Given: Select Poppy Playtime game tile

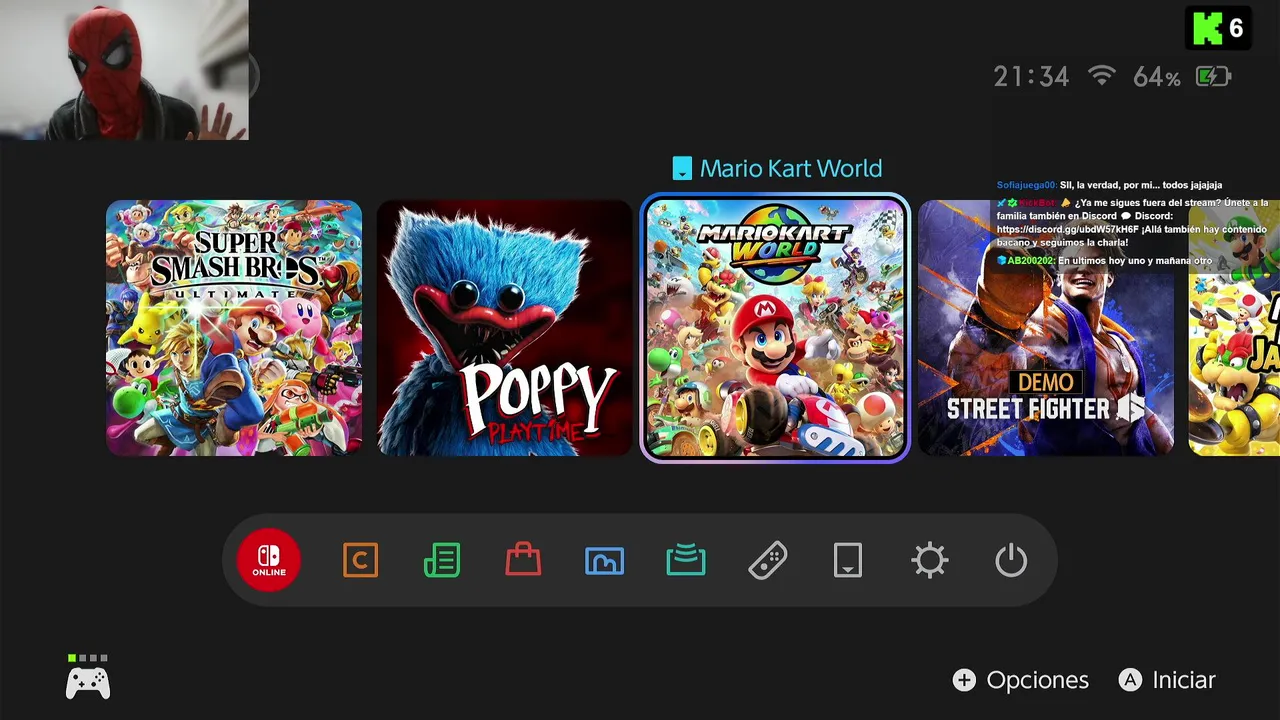Looking at the screenshot, I should (505, 328).
